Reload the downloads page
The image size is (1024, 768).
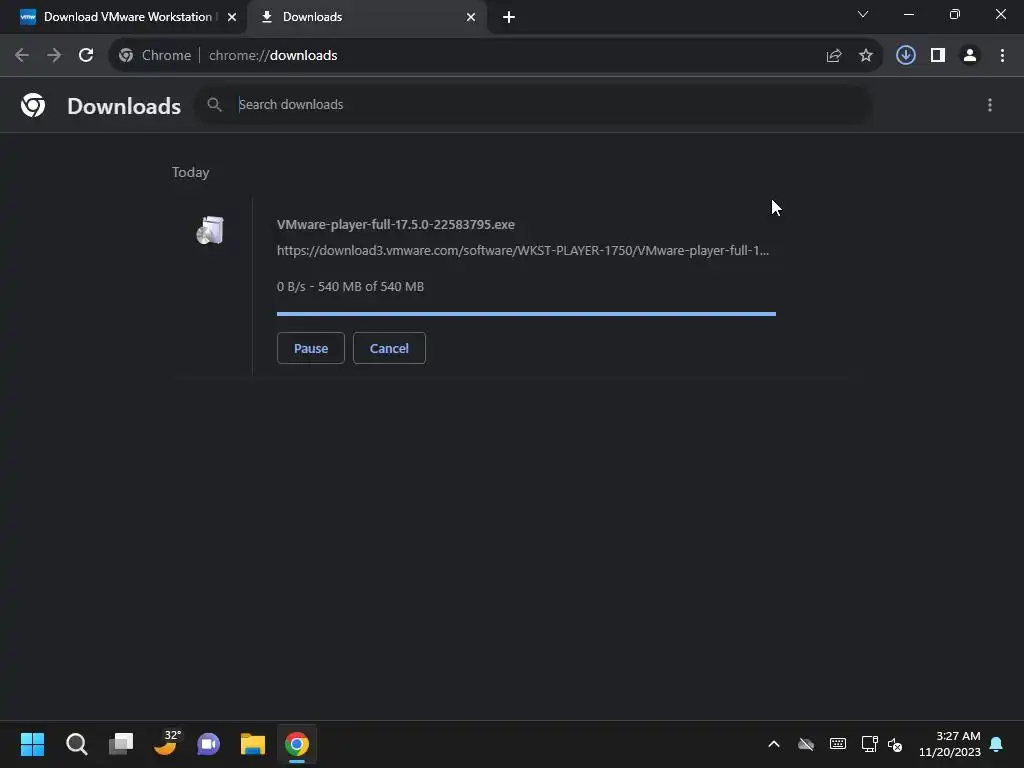tap(86, 56)
